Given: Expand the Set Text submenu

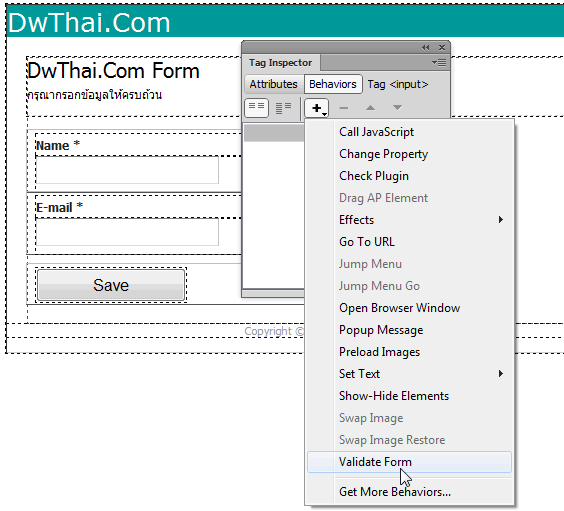Looking at the screenshot, I should pos(409,374).
